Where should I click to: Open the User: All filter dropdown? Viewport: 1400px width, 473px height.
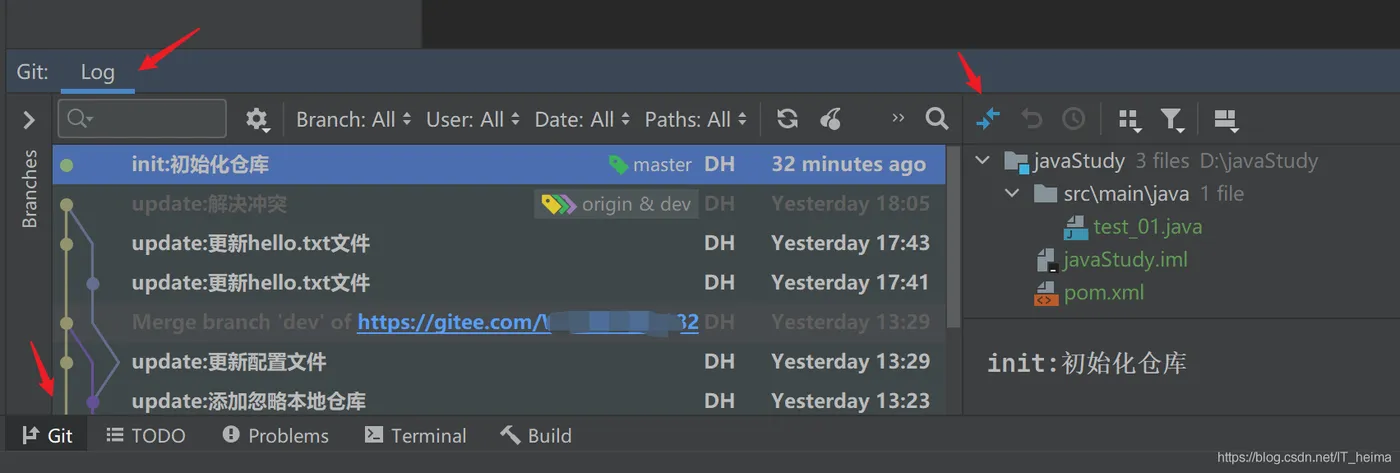tap(472, 120)
